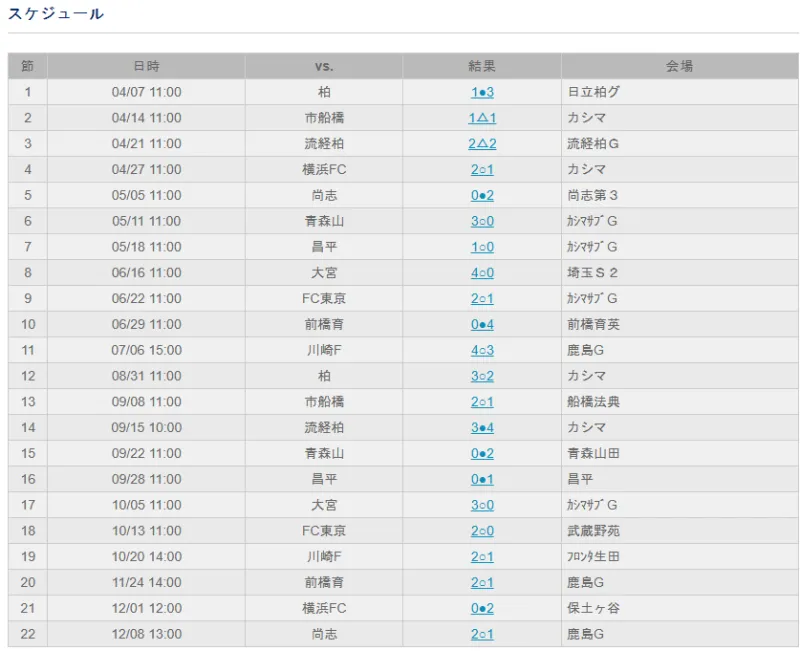Open result link for round 13 vs 市船橋
The width and height of the screenshot is (800, 651).
click(x=482, y=402)
